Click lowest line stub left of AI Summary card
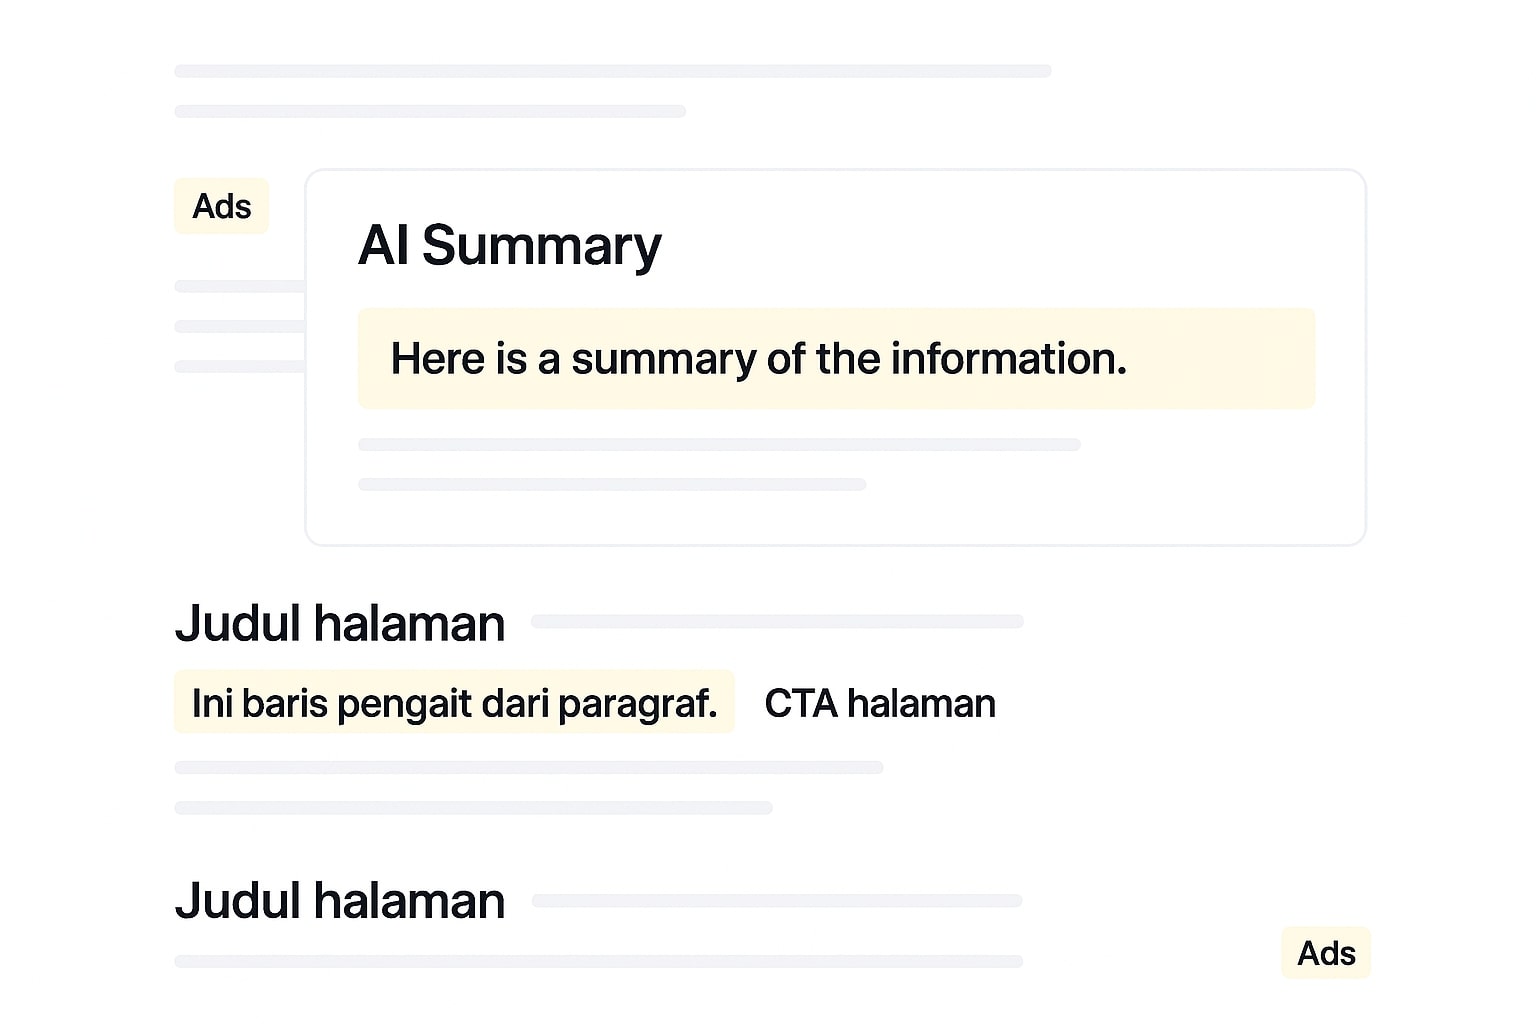Screen dimensions: 1536x1024 (x=239, y=366)
